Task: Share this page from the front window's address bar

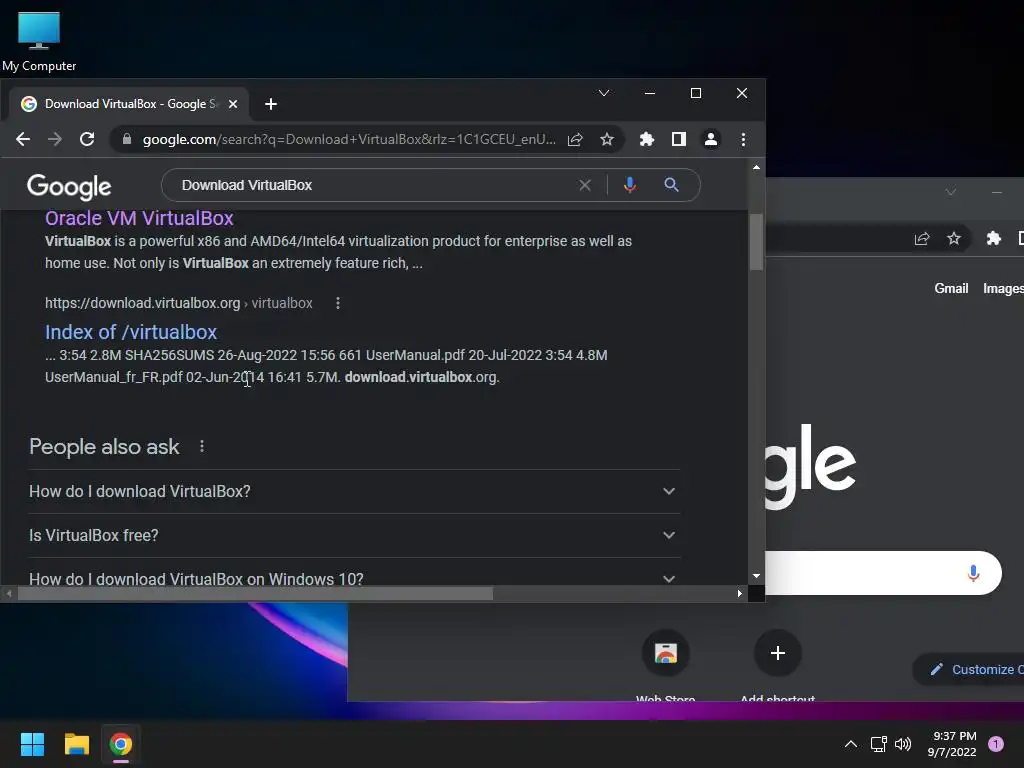Action: (x=575, y=139)
